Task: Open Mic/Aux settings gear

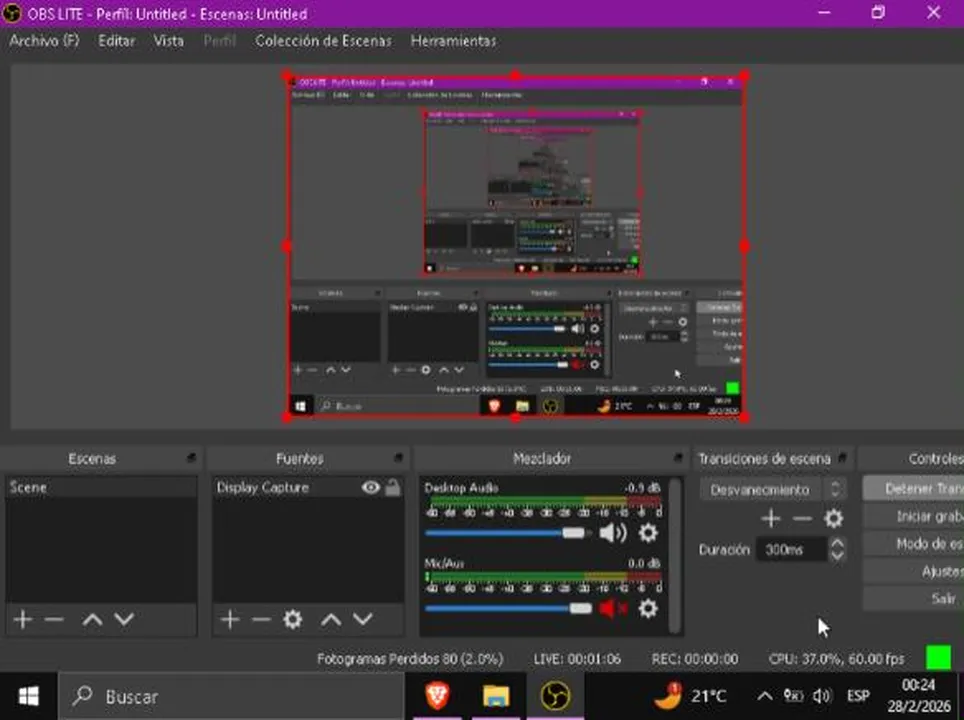Action: tap(647, 608)
